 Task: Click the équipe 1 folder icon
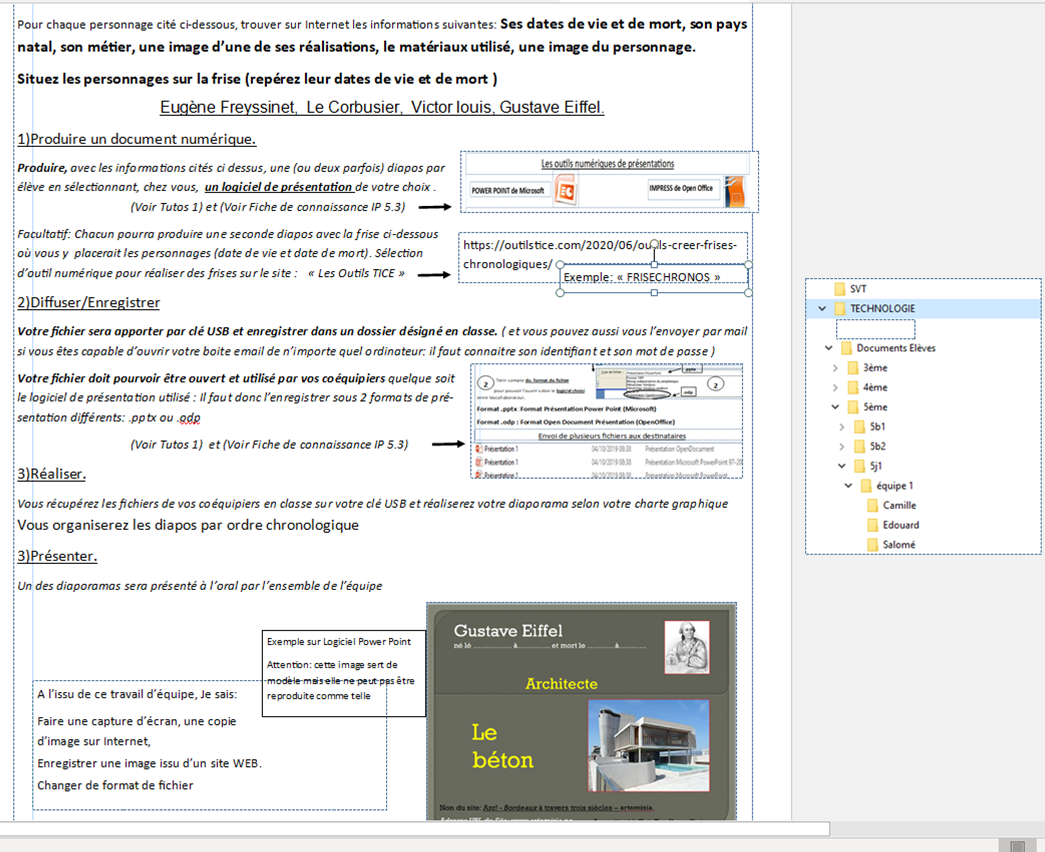pos(866,486)
